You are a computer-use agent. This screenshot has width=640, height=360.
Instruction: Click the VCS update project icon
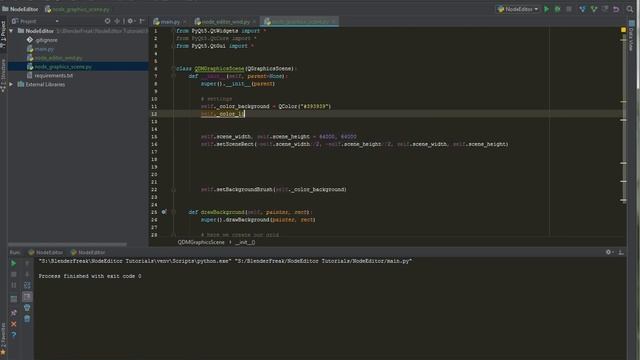click(x=582, y=9)
